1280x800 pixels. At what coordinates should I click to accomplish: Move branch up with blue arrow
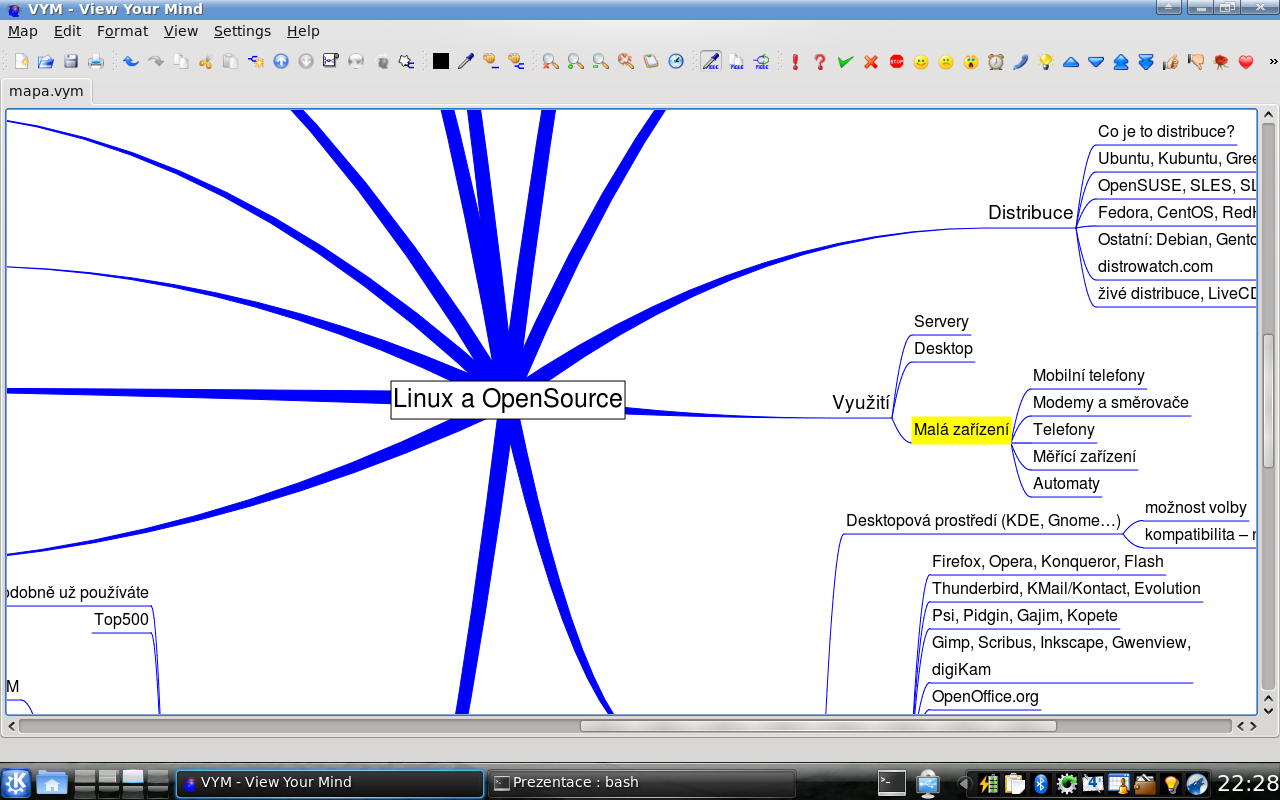pyautogui.click(x=281, y=61)
